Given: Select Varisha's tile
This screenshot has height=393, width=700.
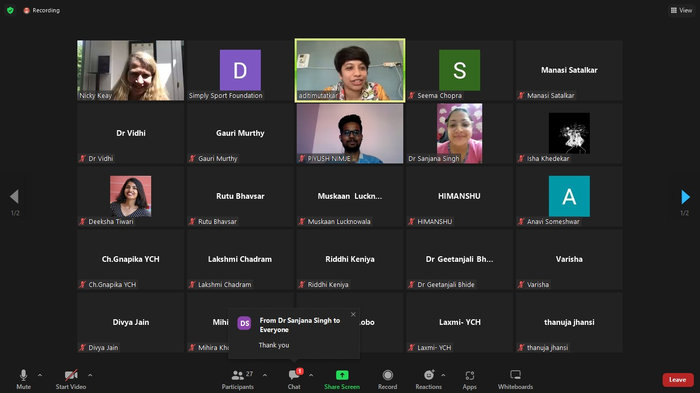Looking at the screenshot, I should pyautogui.click(x=569, y=259).
